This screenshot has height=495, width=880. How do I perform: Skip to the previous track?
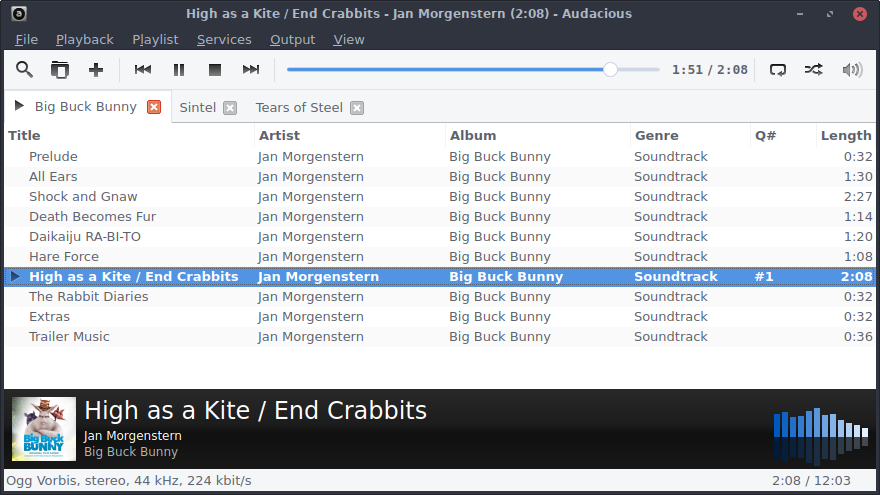click(143, 70)
